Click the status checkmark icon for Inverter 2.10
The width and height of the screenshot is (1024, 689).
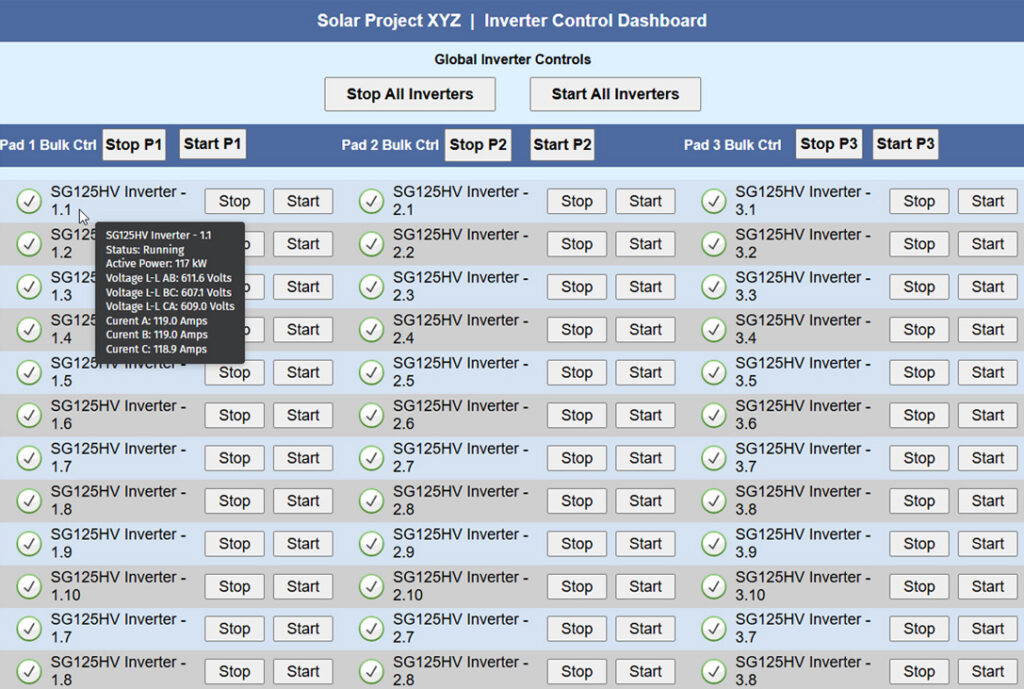[371, 586]
